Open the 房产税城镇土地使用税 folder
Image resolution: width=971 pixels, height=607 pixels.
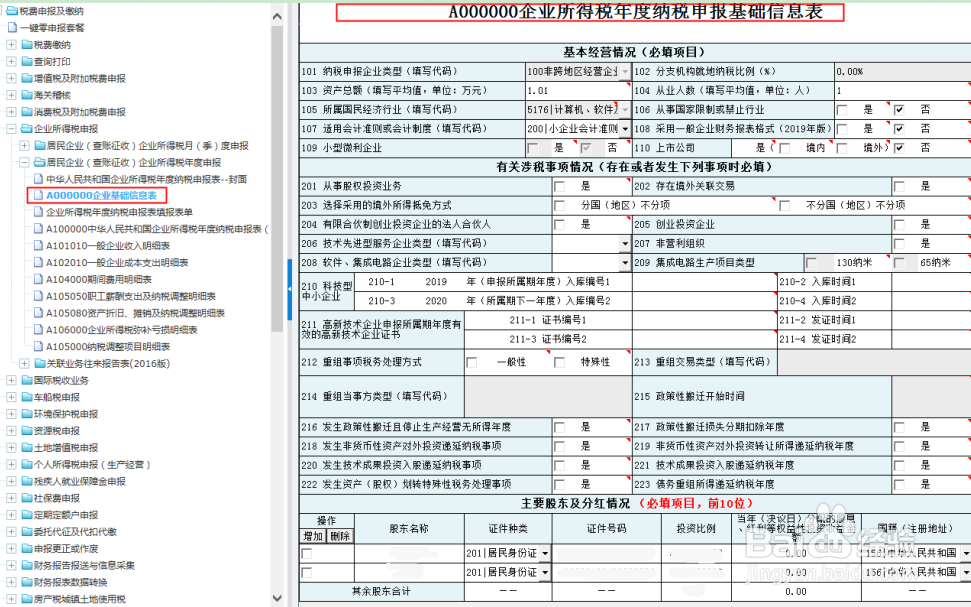coord(80,598)
